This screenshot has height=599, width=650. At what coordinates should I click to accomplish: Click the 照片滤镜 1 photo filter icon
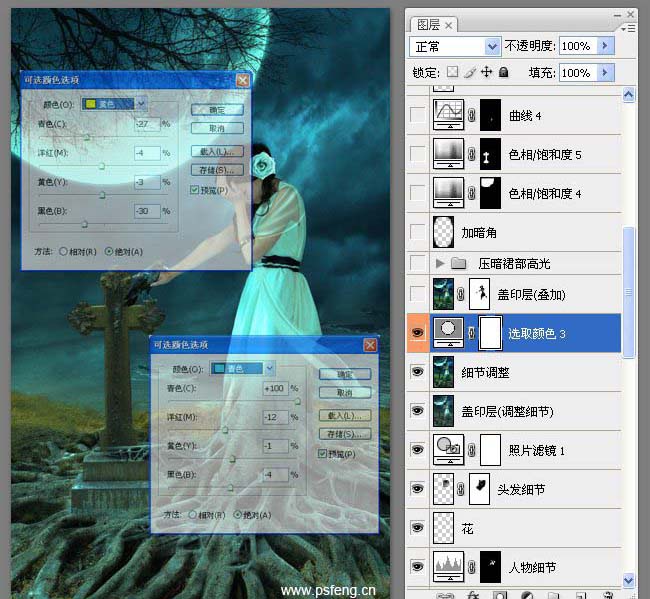(449, 450)
